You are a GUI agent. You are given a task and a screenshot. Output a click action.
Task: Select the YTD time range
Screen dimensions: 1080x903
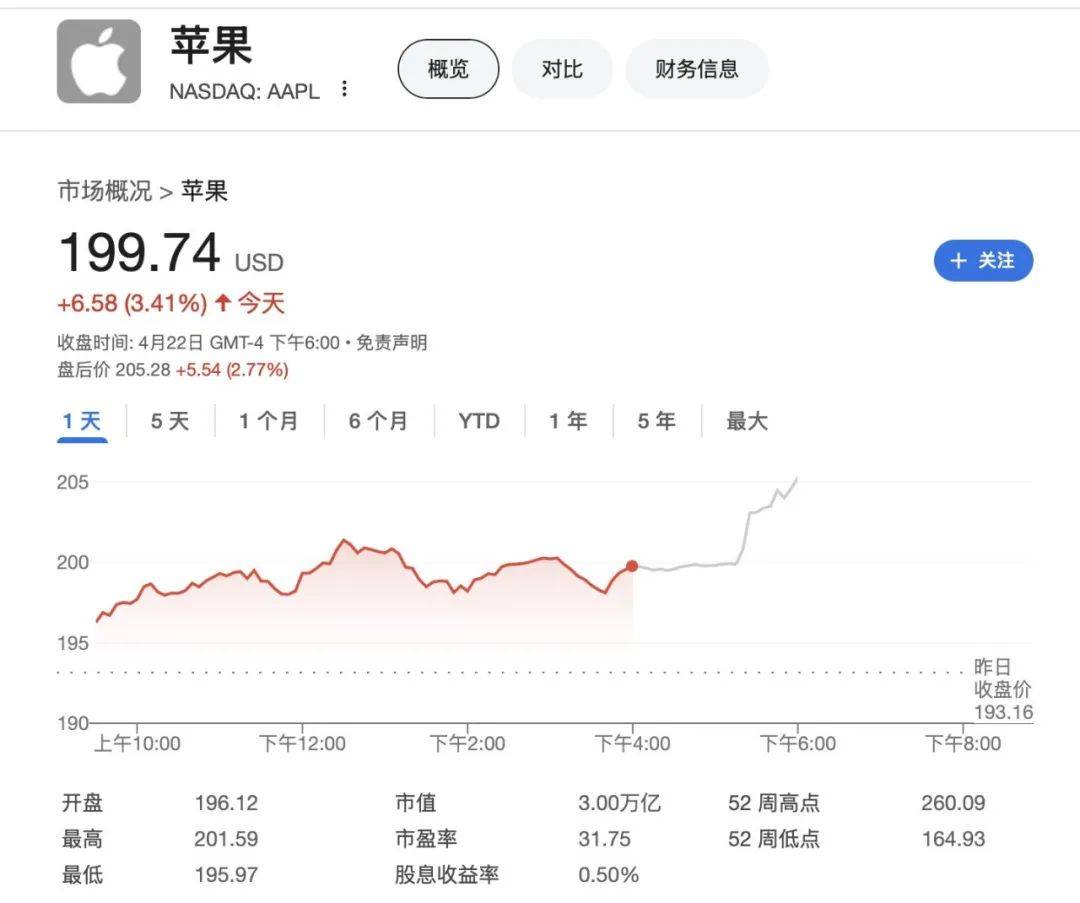coord(479,421)
